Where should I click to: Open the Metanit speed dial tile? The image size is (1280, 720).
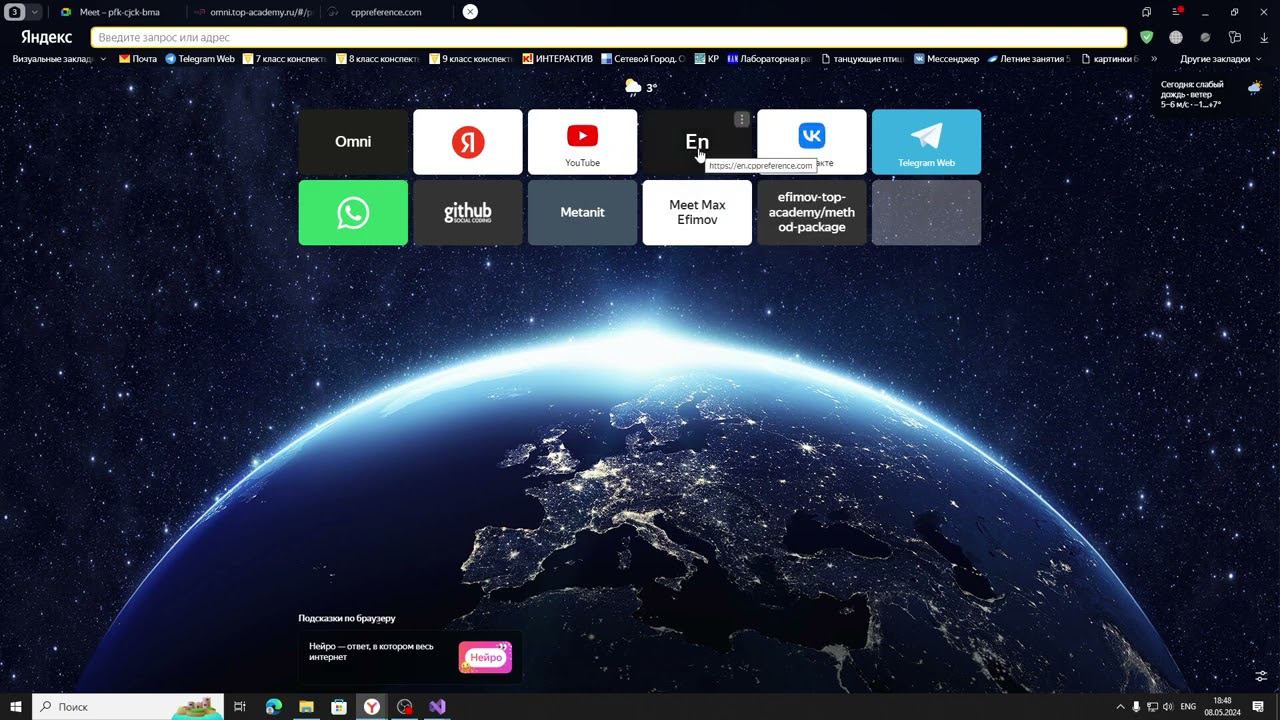[582, 212]
